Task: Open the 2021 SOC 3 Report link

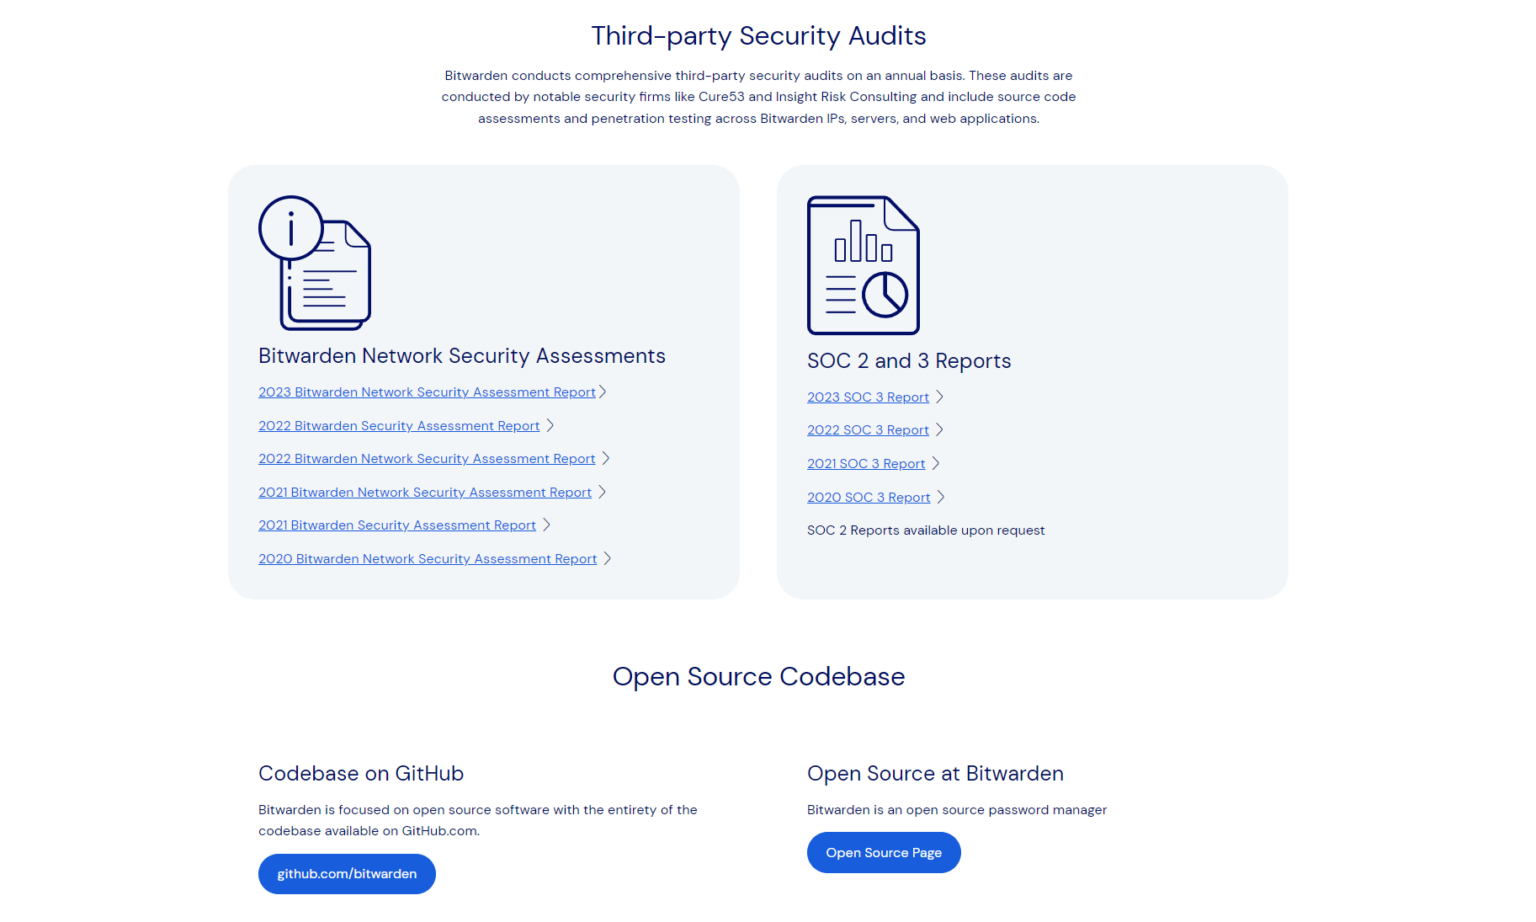Action: click(x=866, y=464)
